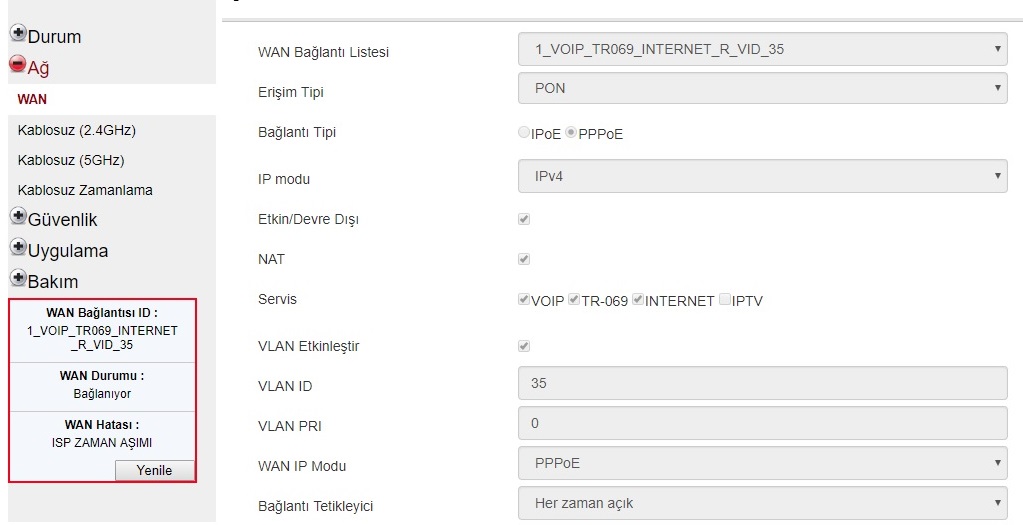The height and width of the screenshot is (525, 1023).
Task: Expand Güvenlik section plus icon
Action: (x=18, y=217)
